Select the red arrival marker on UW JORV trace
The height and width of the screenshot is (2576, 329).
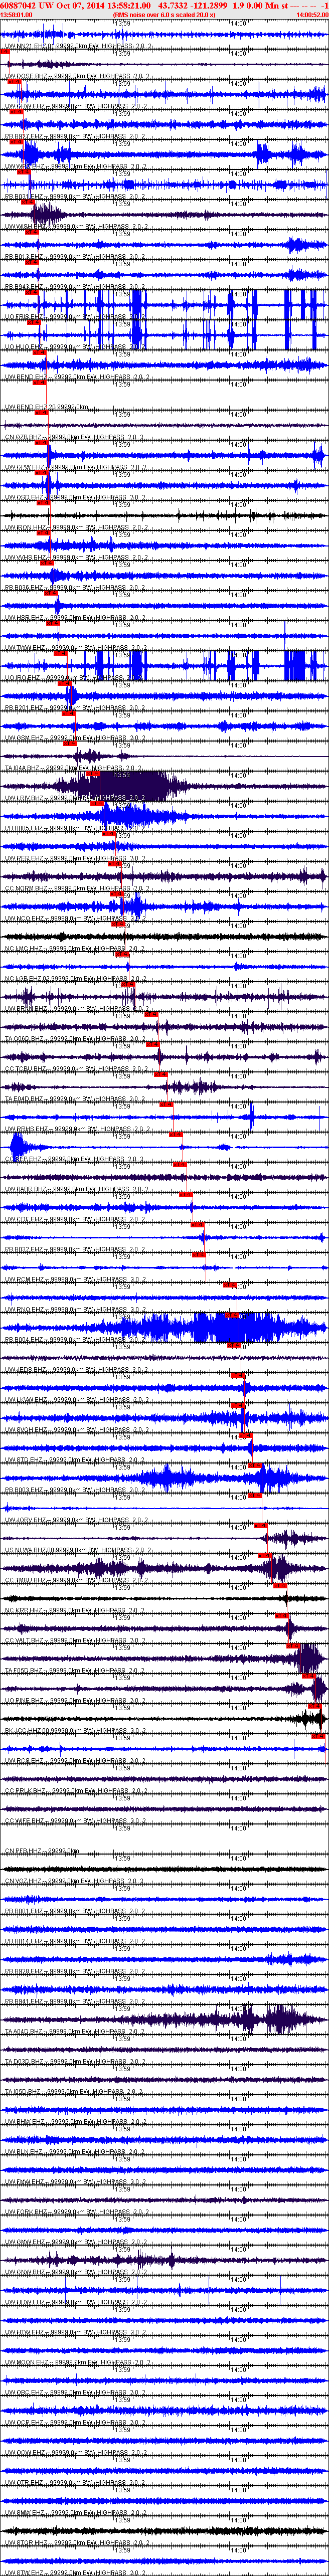(261, 1524)
